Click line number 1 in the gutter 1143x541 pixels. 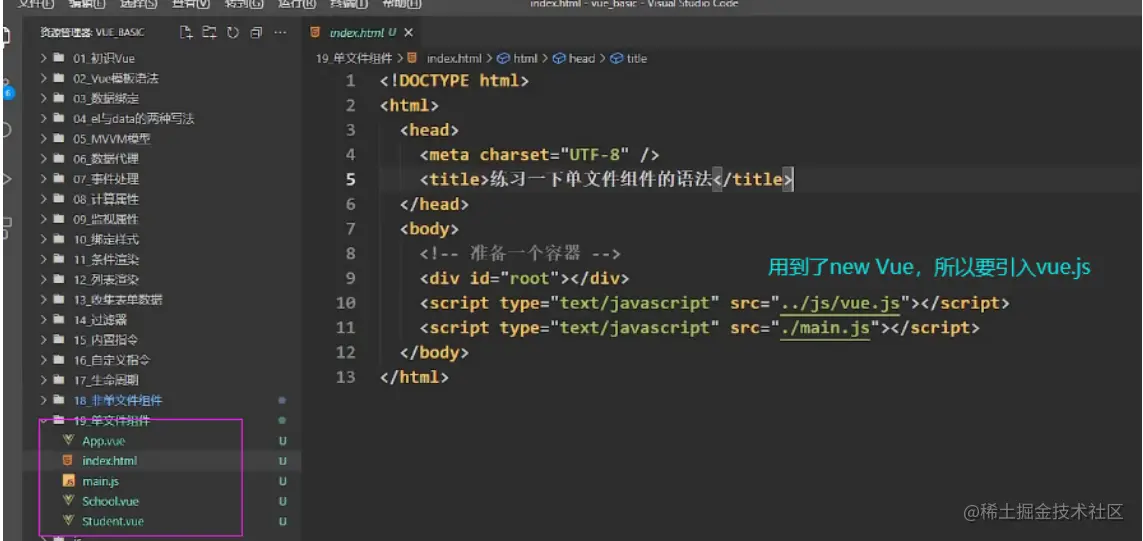point(351,80)
